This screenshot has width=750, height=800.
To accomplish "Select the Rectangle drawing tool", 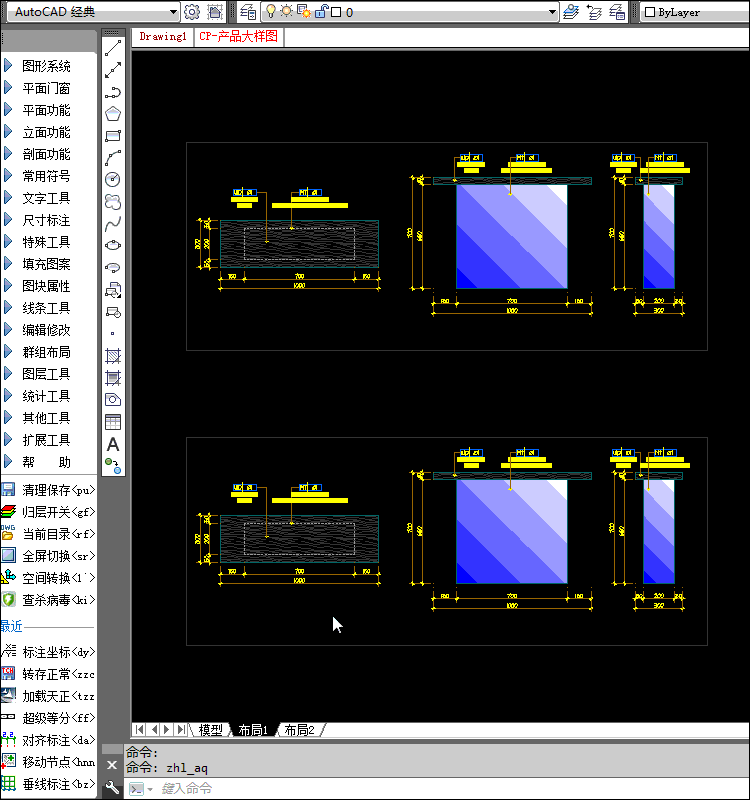I will coord(113,135).
